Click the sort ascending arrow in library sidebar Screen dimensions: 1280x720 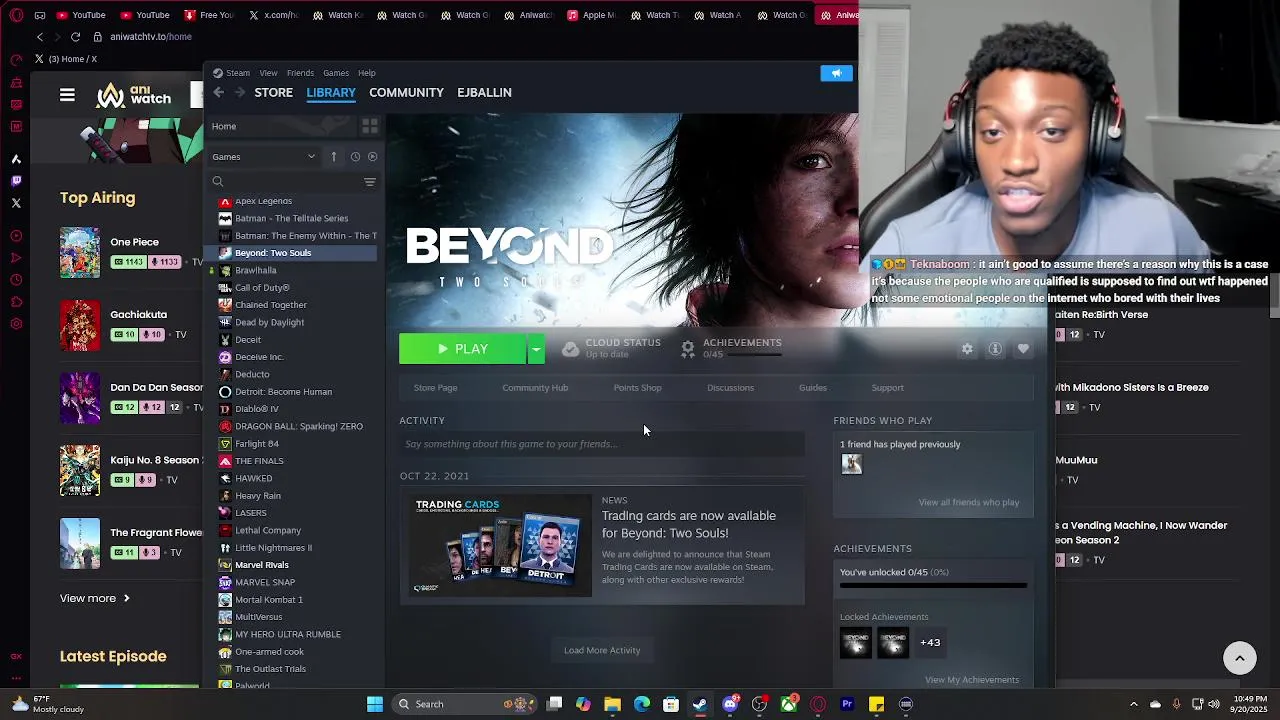coord(334,156)
